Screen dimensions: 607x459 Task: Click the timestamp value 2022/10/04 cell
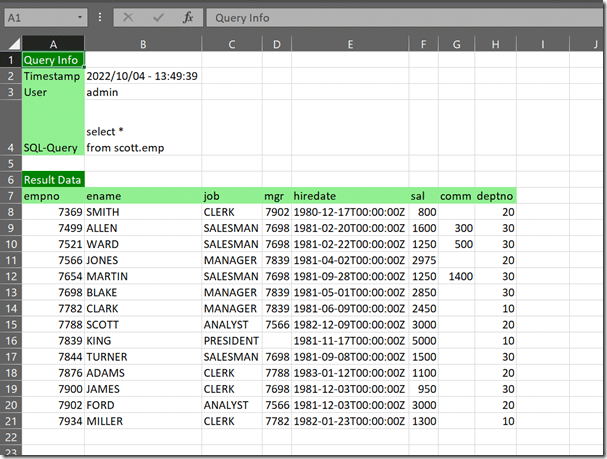142,76
